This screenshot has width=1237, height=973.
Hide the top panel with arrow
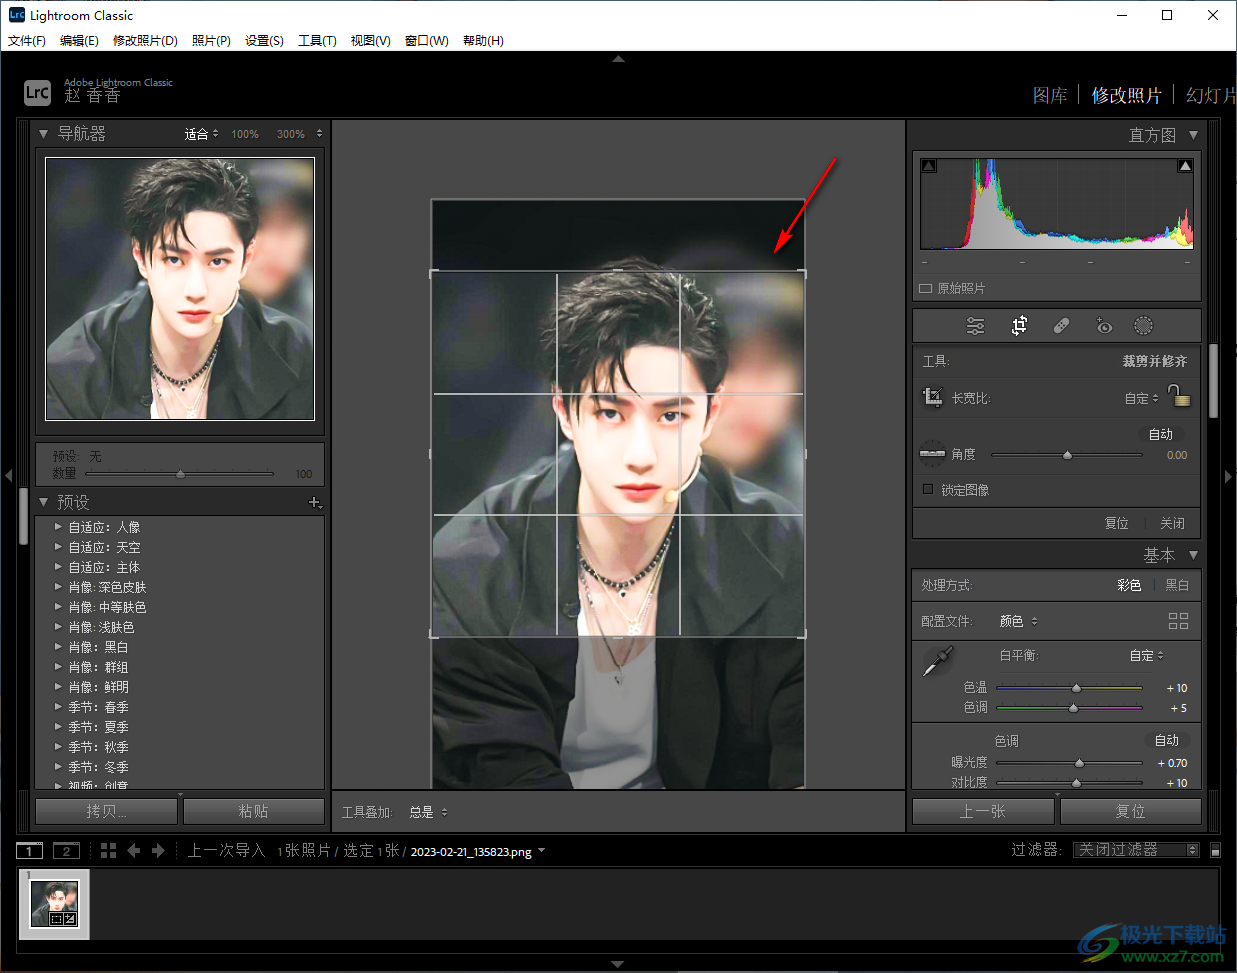[x=618, y=59]
